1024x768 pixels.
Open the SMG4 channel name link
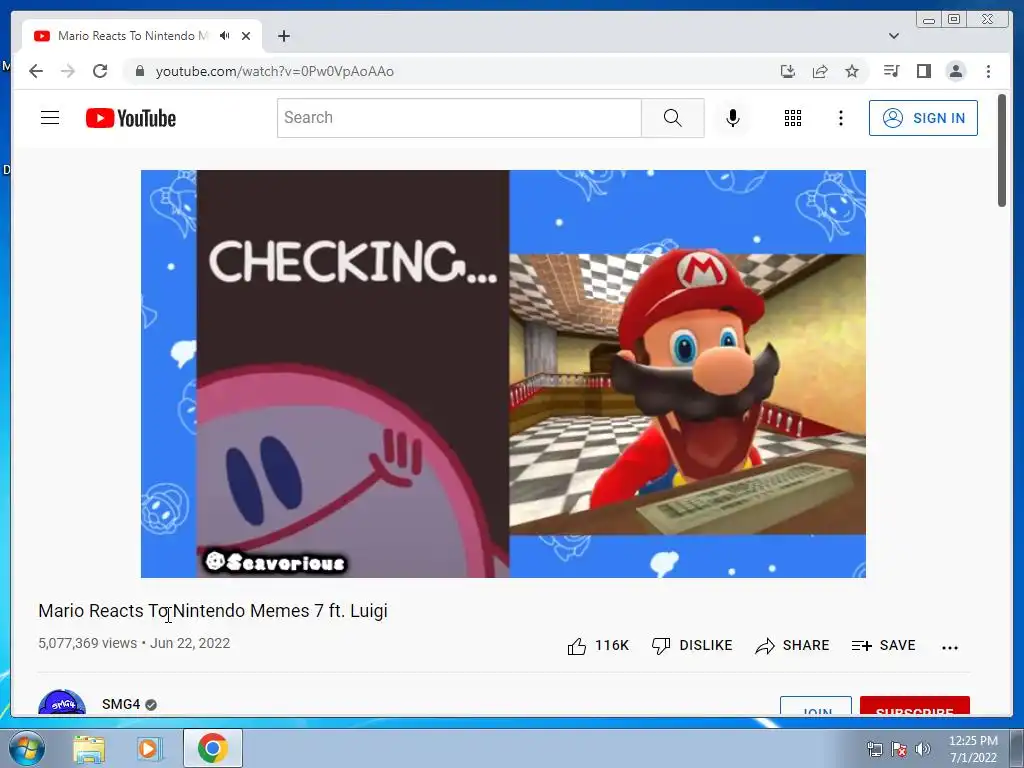point(121,704)
